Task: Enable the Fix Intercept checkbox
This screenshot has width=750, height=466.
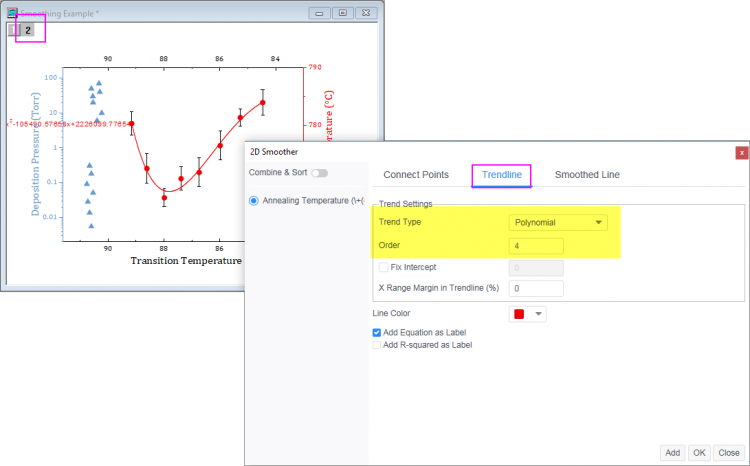Action: pyautogui.click(x=384, y=267)
